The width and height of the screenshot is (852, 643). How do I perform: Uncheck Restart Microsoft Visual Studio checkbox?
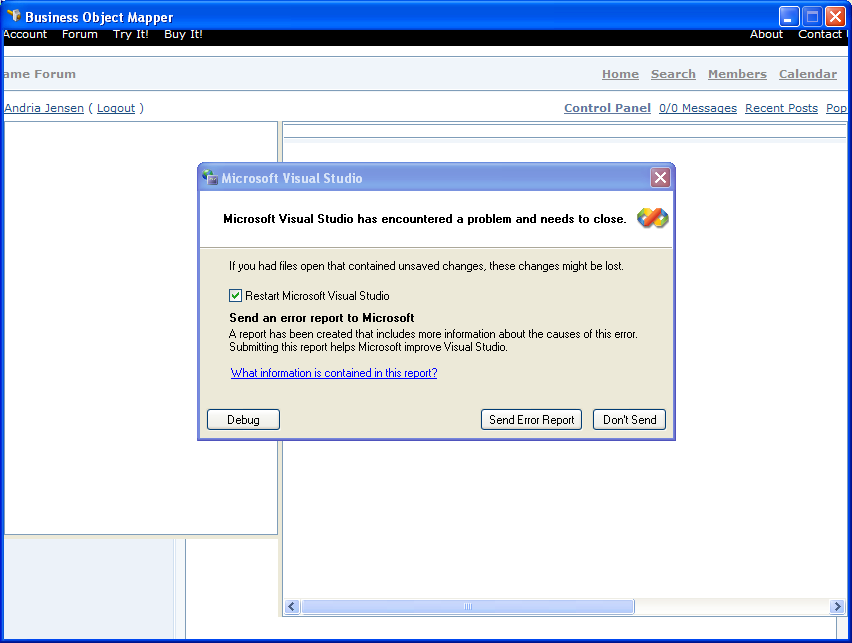pos(236,296)
